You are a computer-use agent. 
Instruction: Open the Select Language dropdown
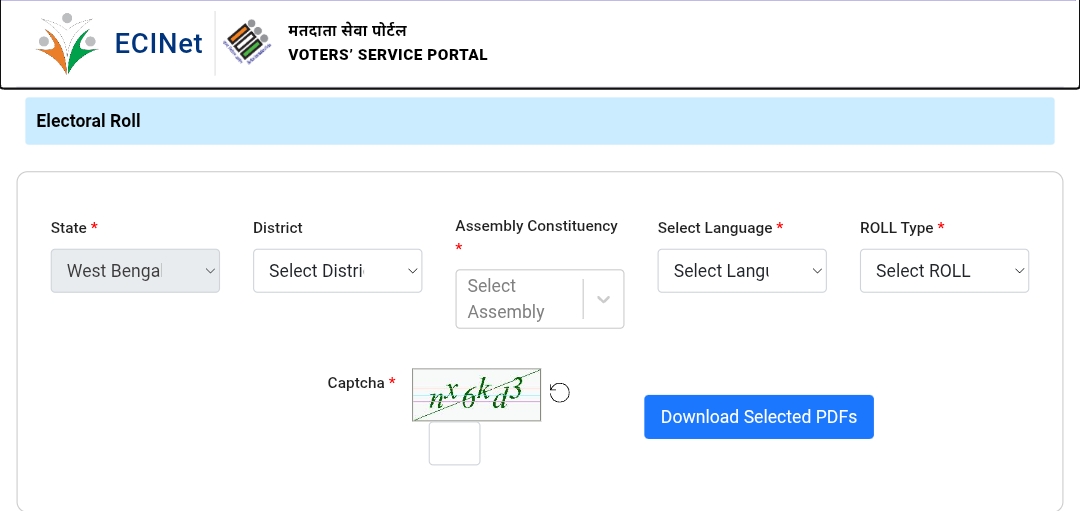click(x=742, y=271)
